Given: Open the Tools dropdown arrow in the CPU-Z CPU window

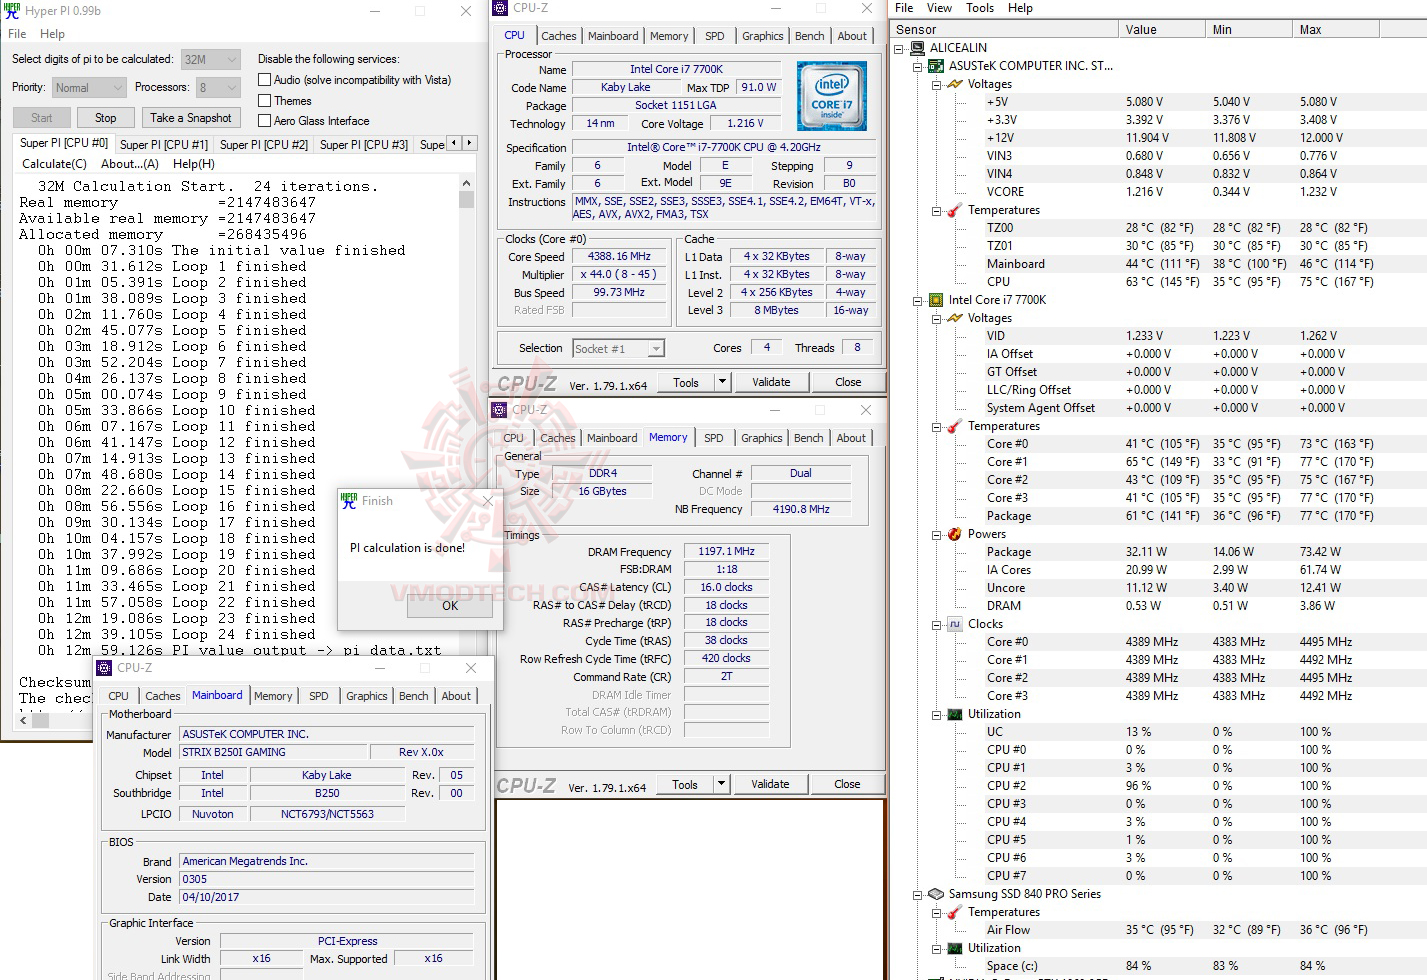Looking at the screenshot, I should 722,382.
